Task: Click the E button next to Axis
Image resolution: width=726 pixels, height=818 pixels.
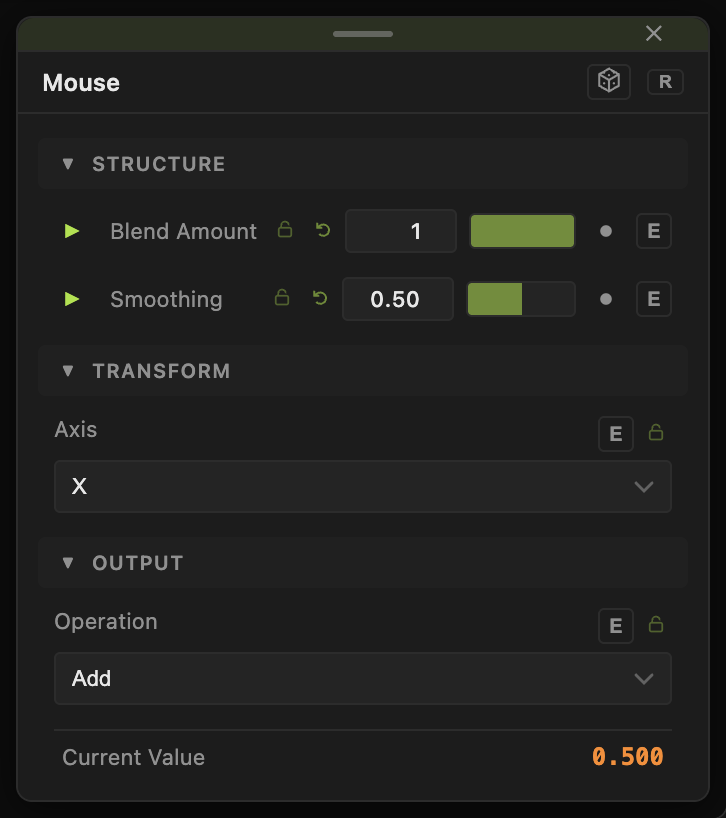Action: 615,434
